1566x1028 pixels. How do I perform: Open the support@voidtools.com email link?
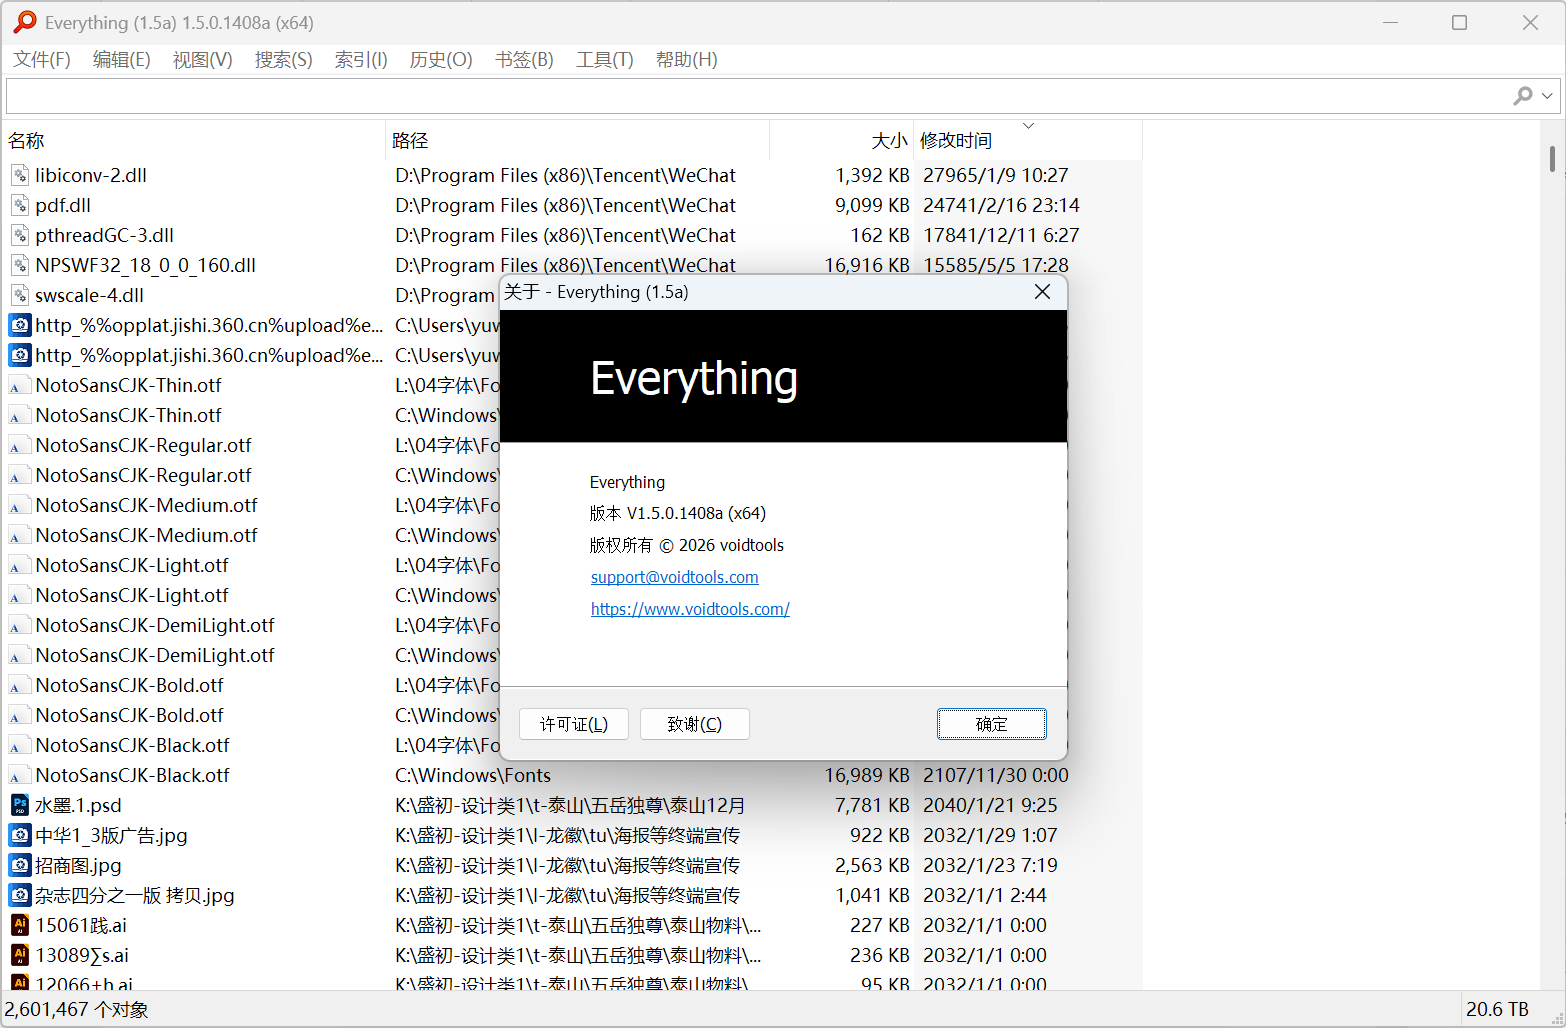point(675,577)
